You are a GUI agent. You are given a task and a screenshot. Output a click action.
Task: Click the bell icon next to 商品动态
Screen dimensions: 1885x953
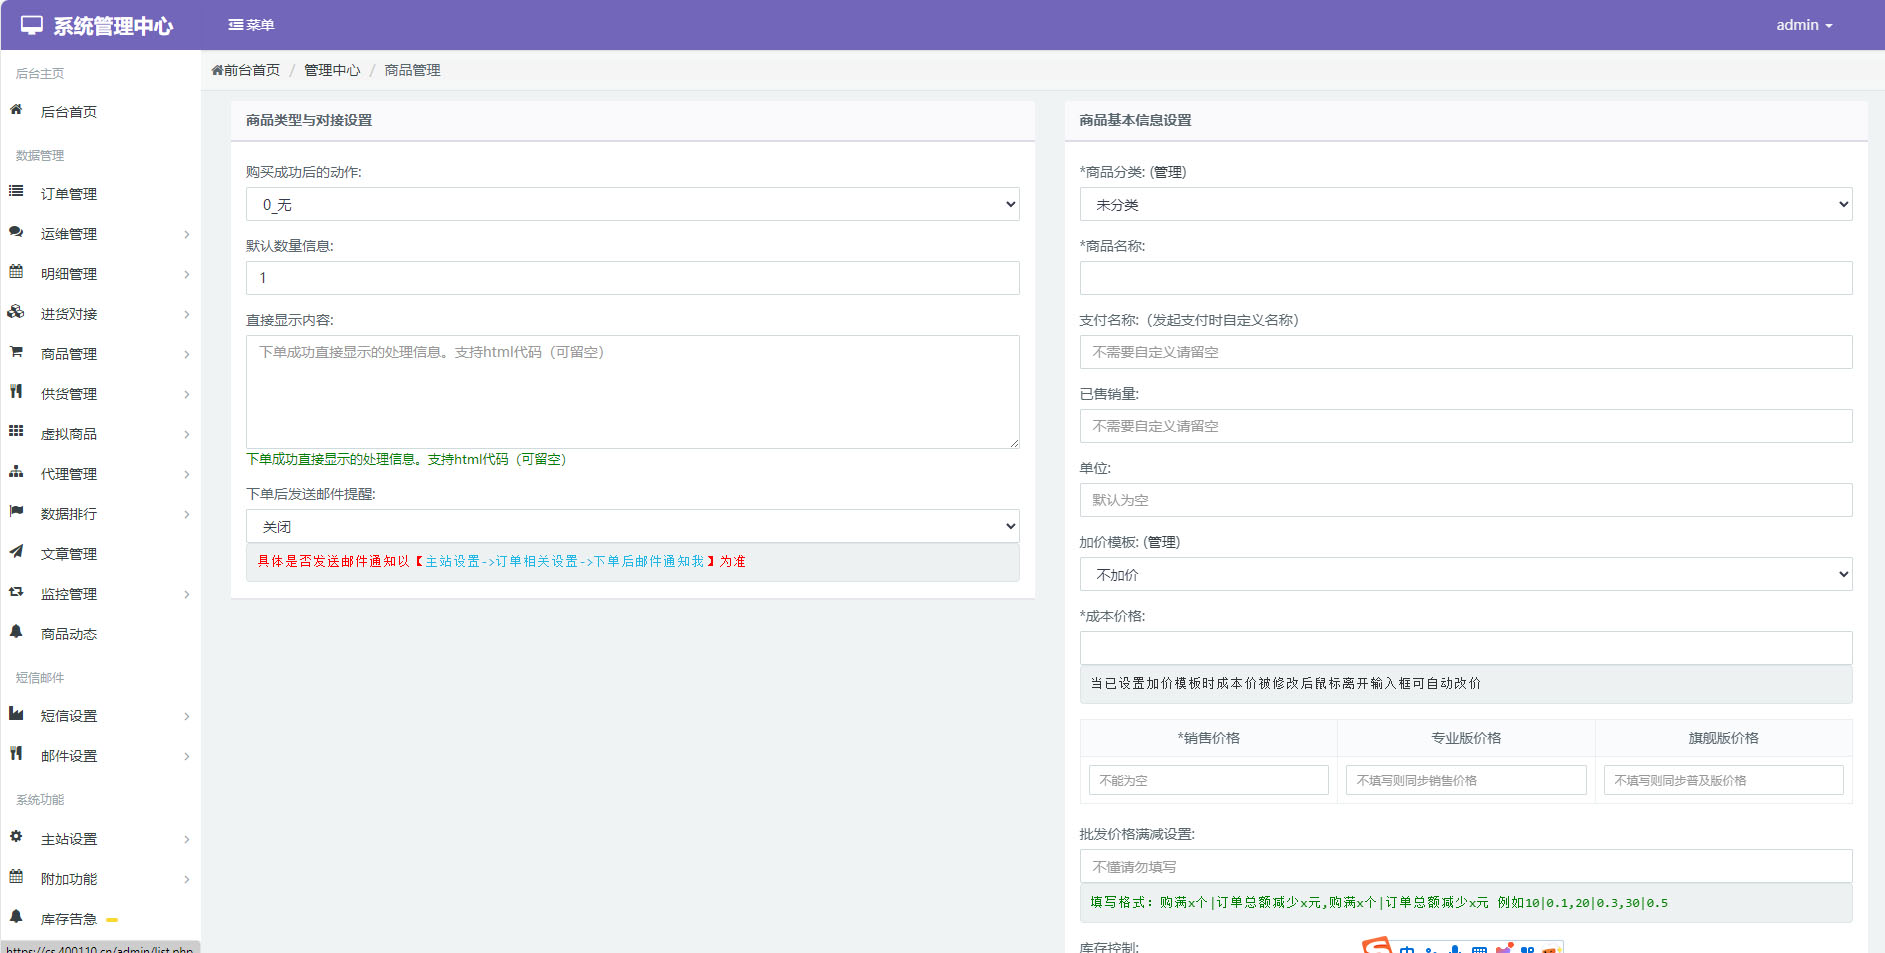[16, 632]
